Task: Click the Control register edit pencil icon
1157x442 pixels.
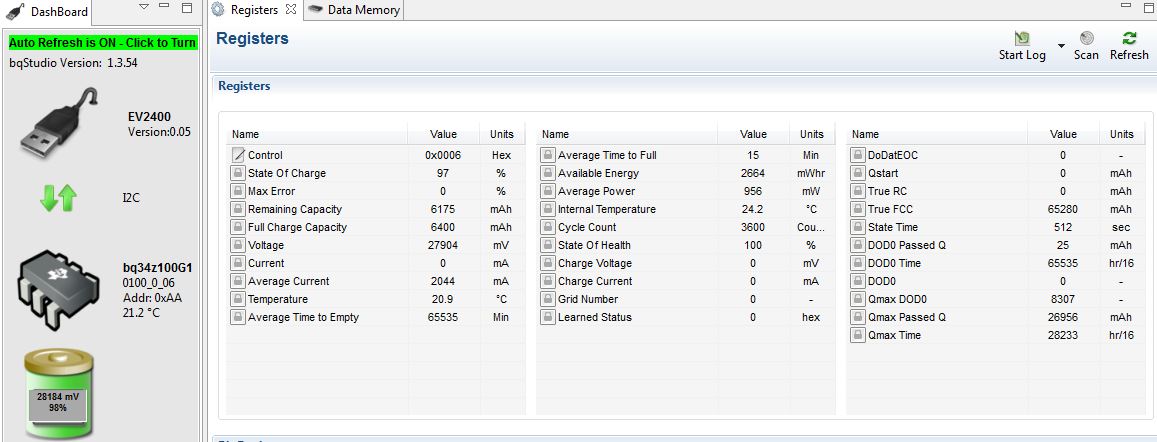Action: [x=238, y=155]
